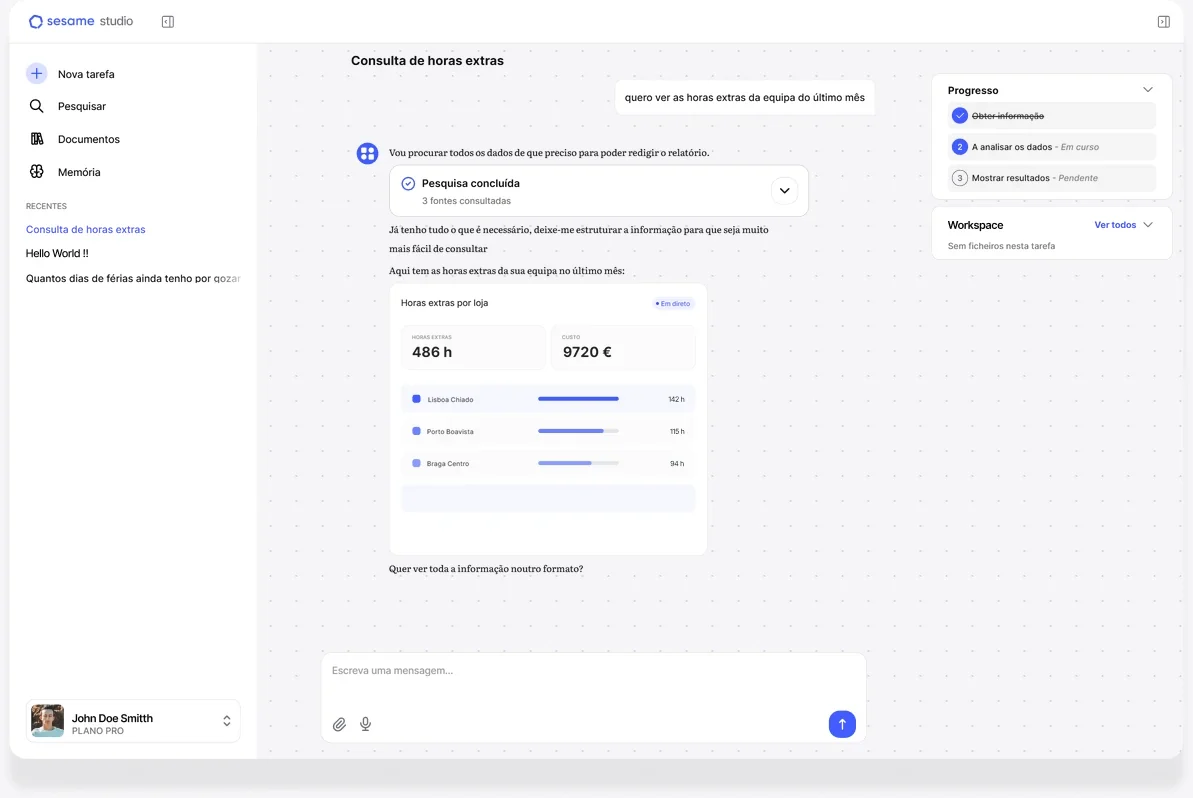Select Consulta de horas extras in recents
The image size is (1193, 798).
click(85, 229)
